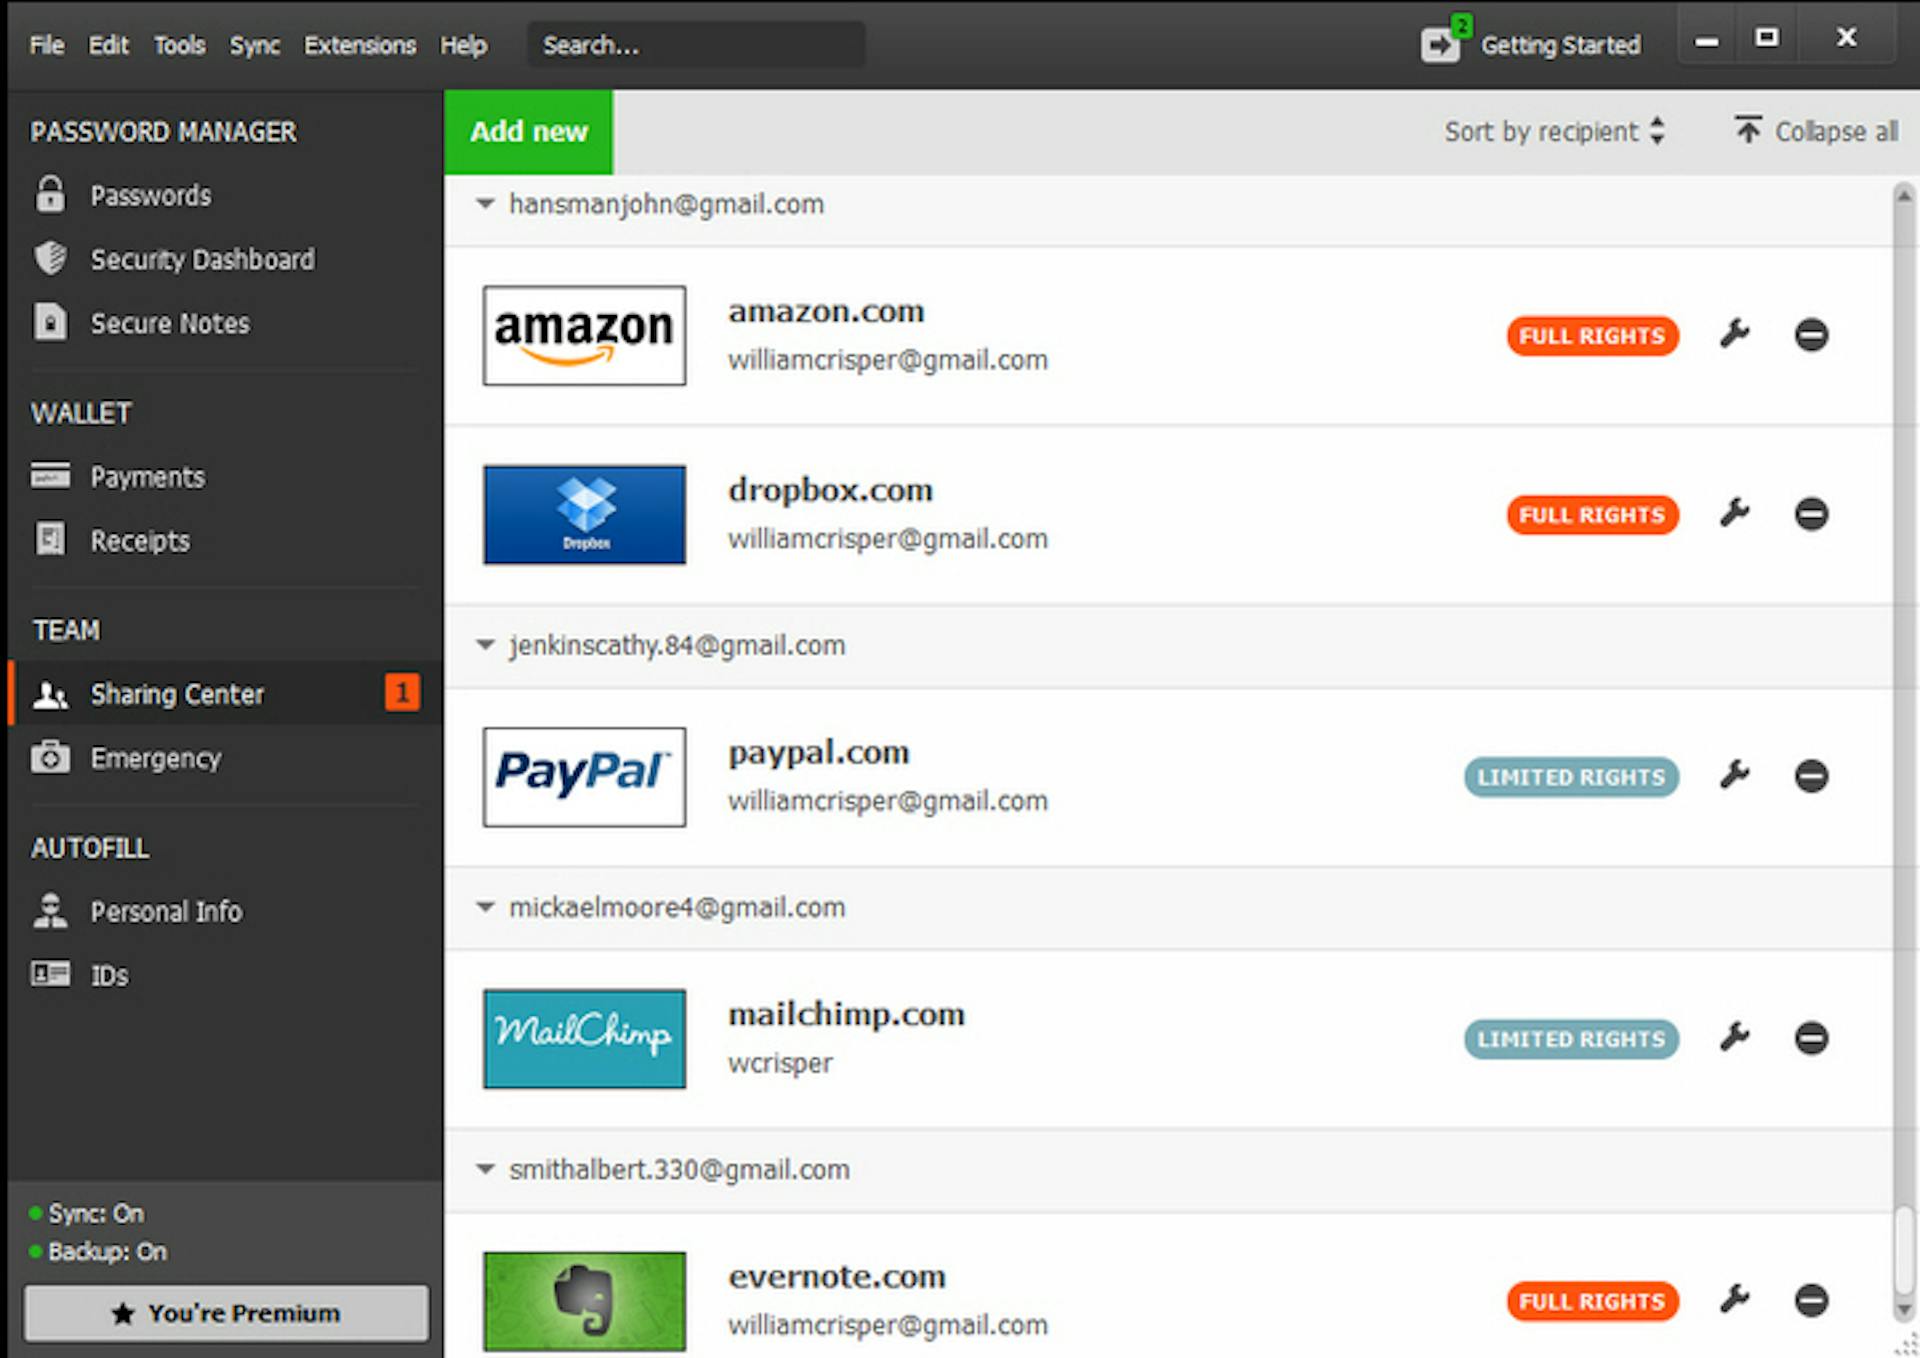This screenshot has height=1358, width=1920.
Task: Click the orange notification badge on Sharing Center
Action: pyautogui.click(x=402, y=692)
